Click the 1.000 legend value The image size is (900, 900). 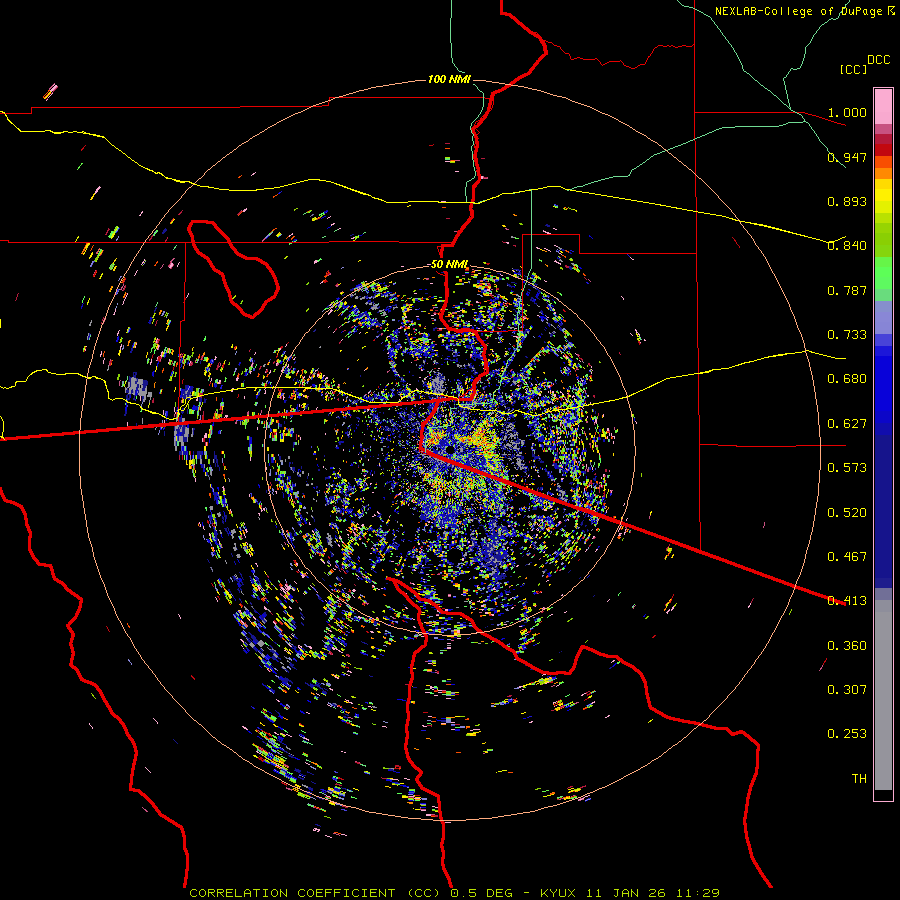coord(847,112)
